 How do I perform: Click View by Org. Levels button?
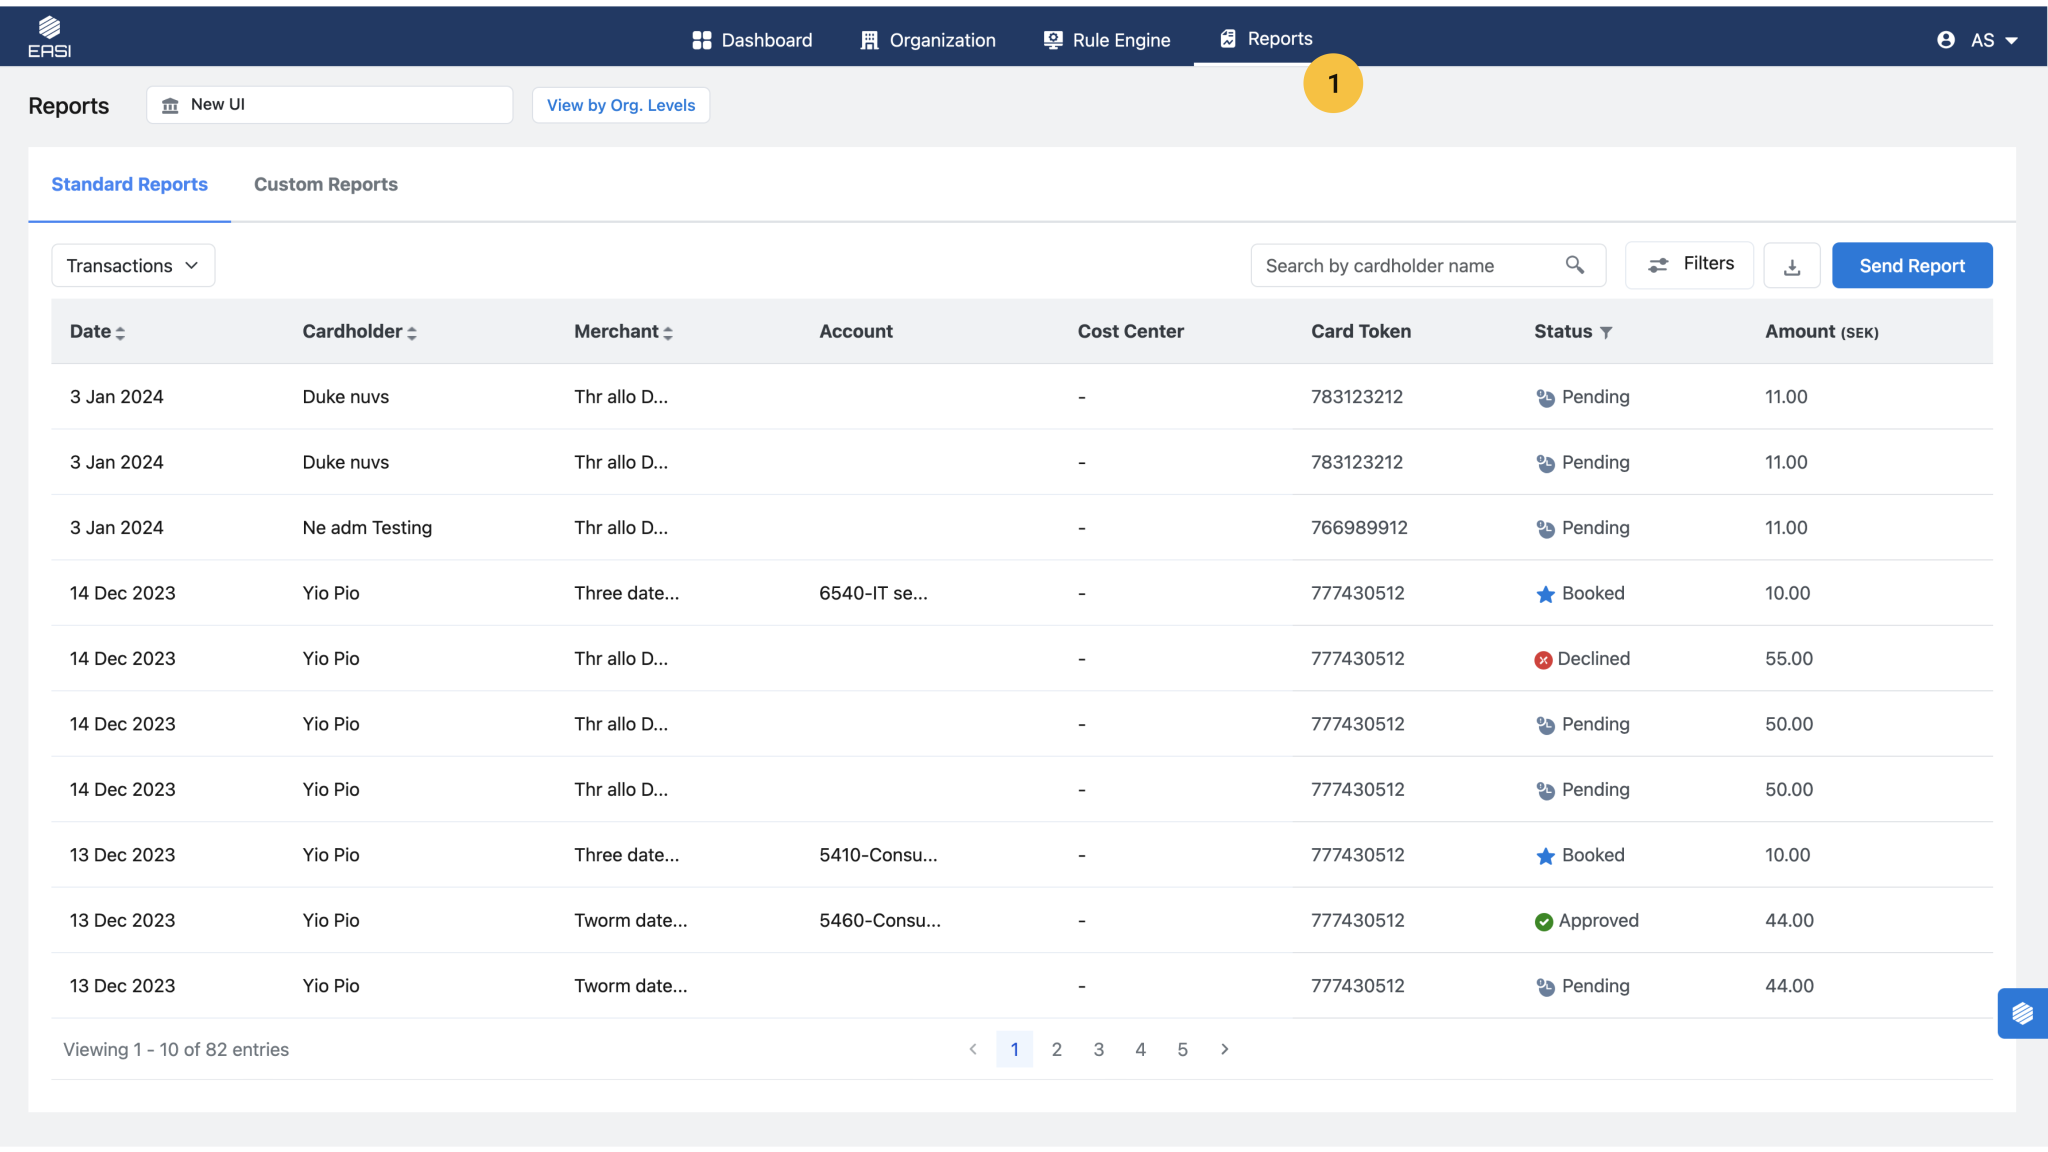point(620,105)
